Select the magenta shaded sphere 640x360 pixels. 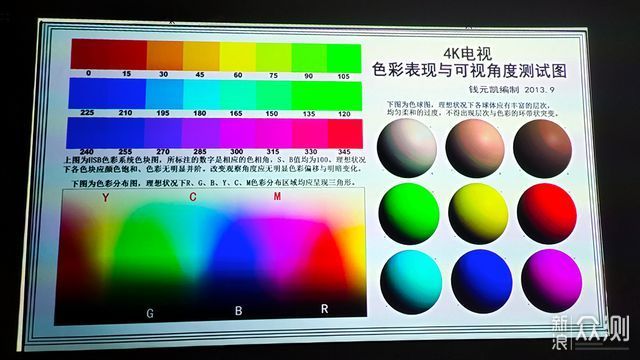tap(551, 281)
